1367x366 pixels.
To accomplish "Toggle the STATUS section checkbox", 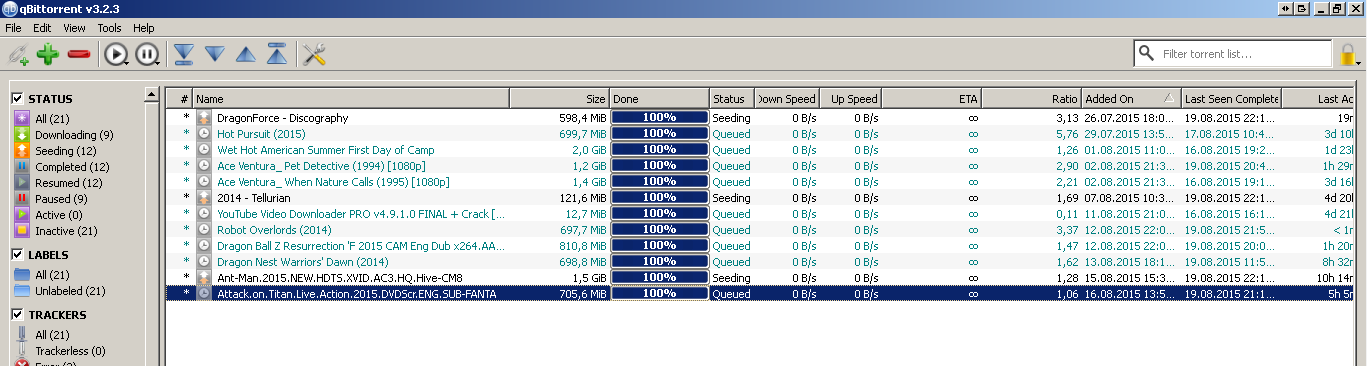I will (17, 99).
